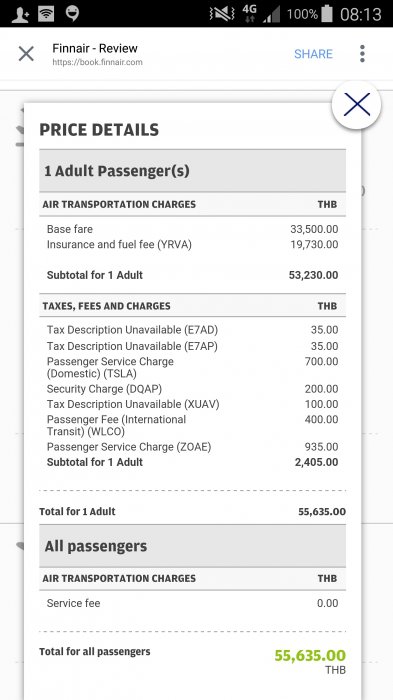Tap Passenger Service Charge (ZOAE) line
Screen dimensions: 393x700
[192, 447]
